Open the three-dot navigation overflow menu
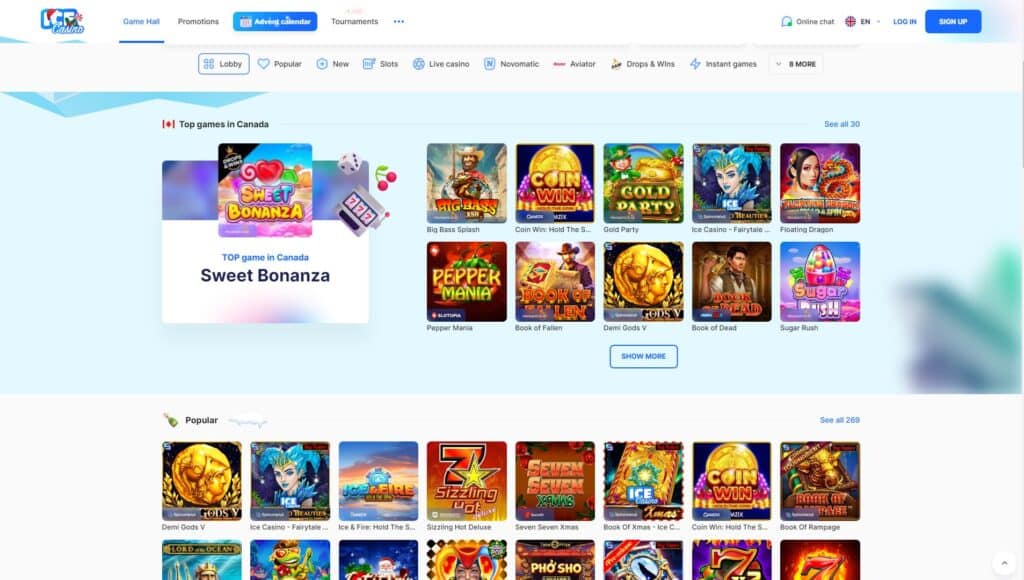Viewport: 1024px width, 580px height. click(398, 22)
